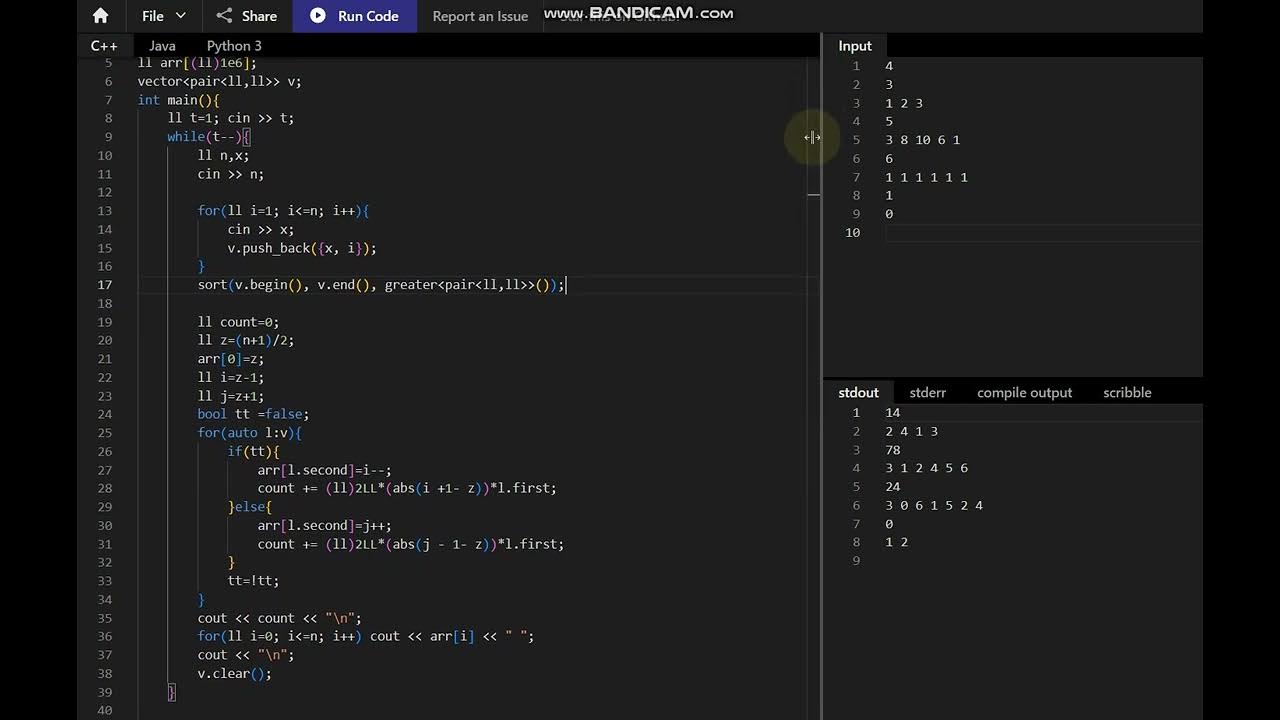Click the 'cin >> n;' code line
The image size is (1280, 720).
pyautogui.click(x=231, y=174)
